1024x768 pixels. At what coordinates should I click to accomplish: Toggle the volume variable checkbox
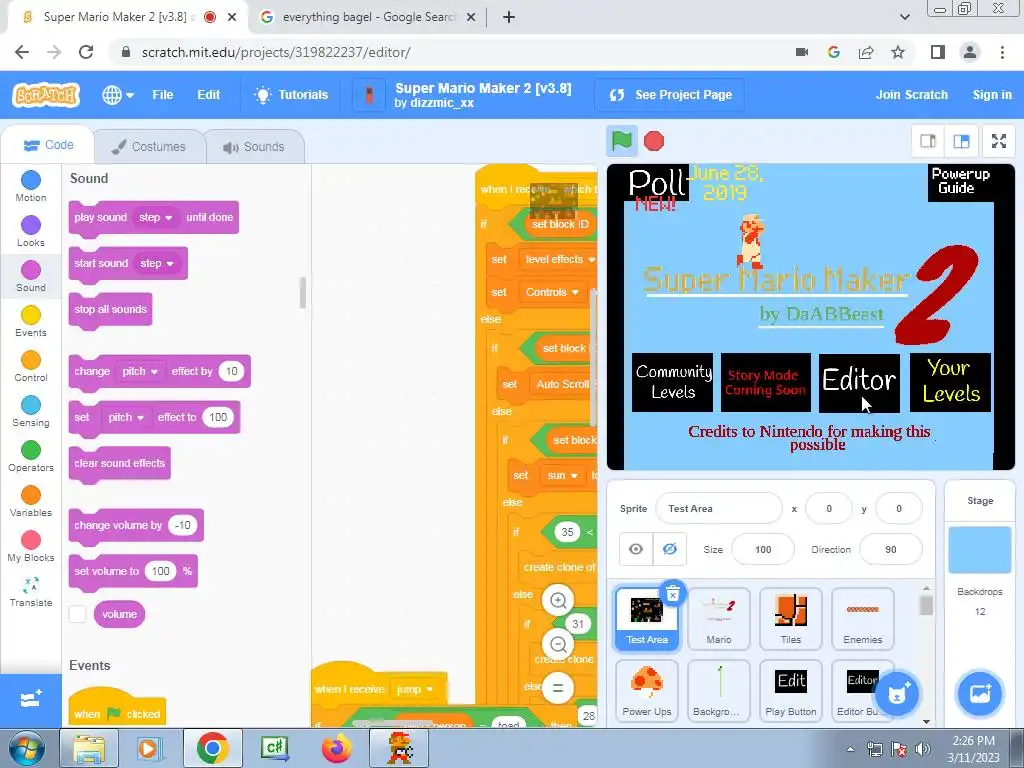[78, 614]
